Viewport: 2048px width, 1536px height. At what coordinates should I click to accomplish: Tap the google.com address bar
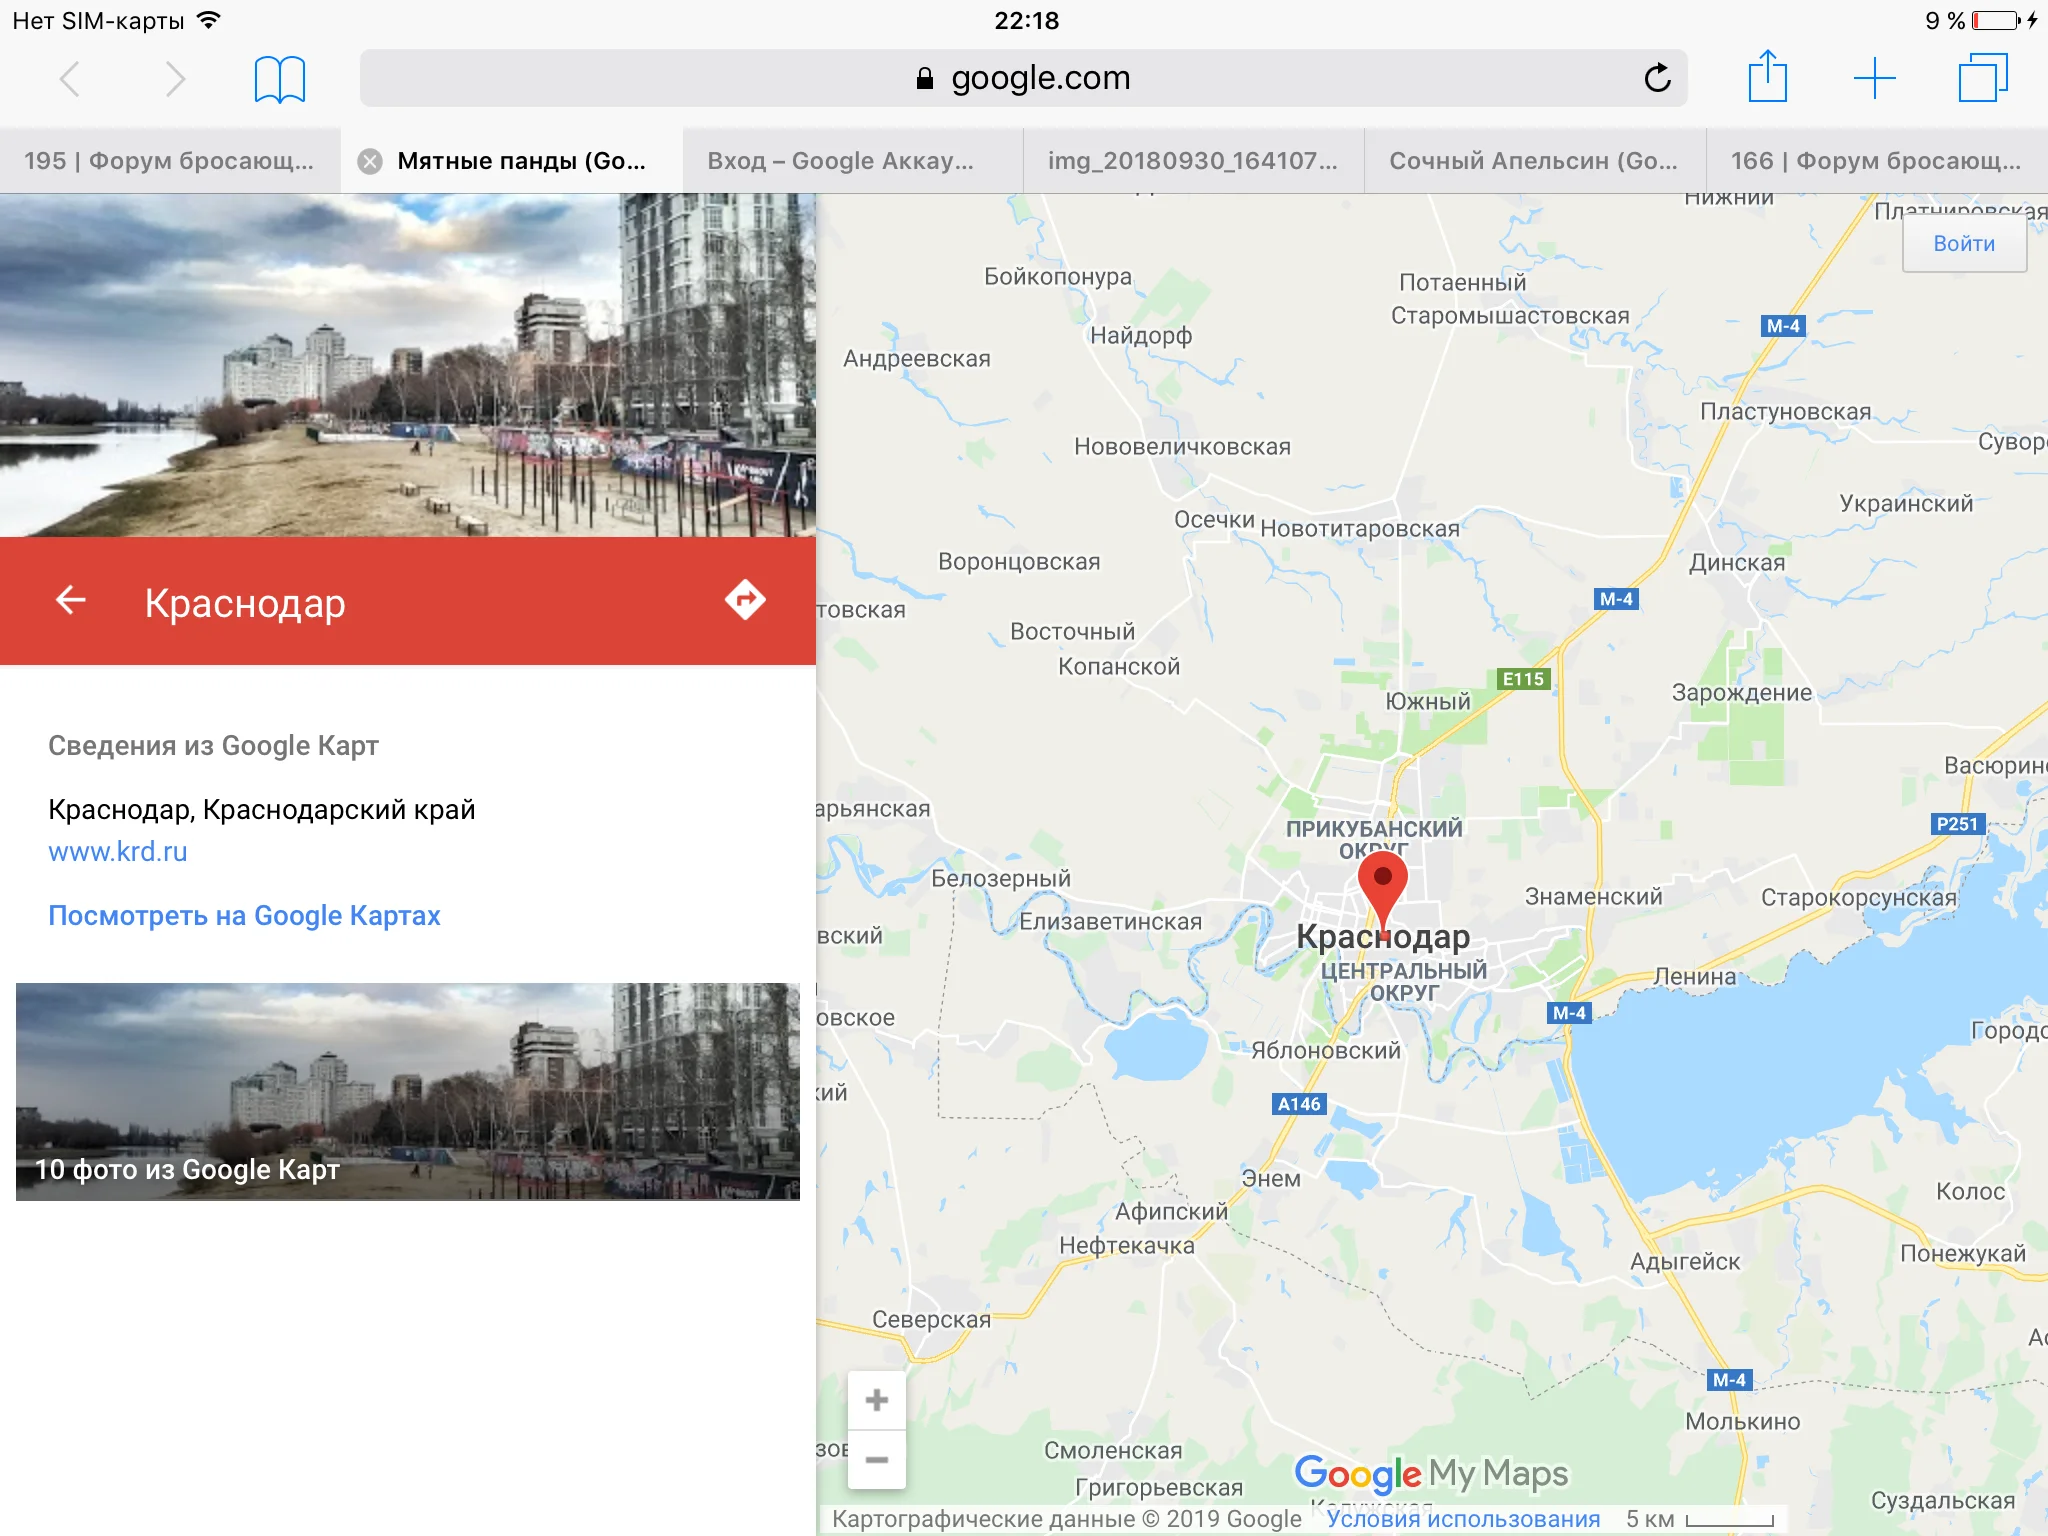pyautogui.click(x=1022, y=78)
